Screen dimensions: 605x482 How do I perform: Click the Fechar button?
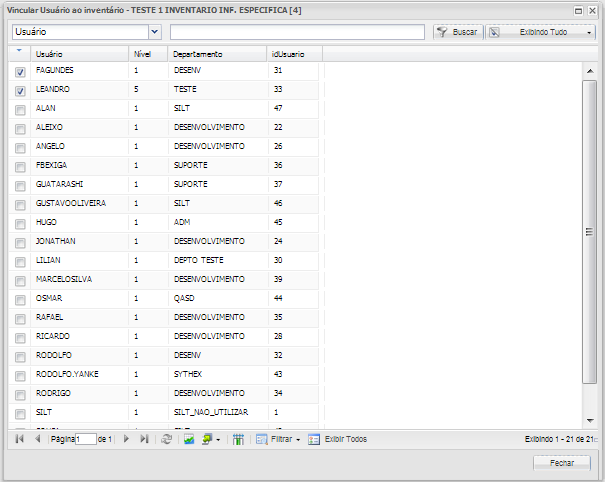coord(562,463)
